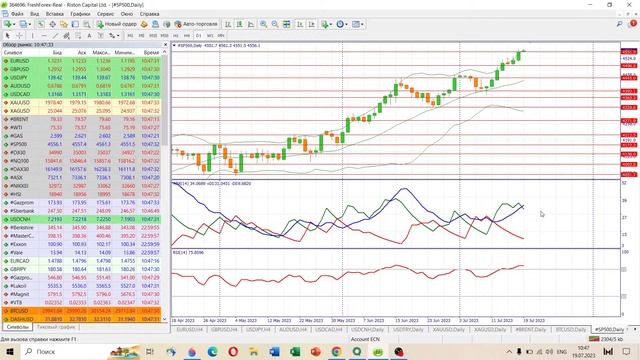Select the text tool 'A'
640x360 pixels.
[x=89, y=36]
